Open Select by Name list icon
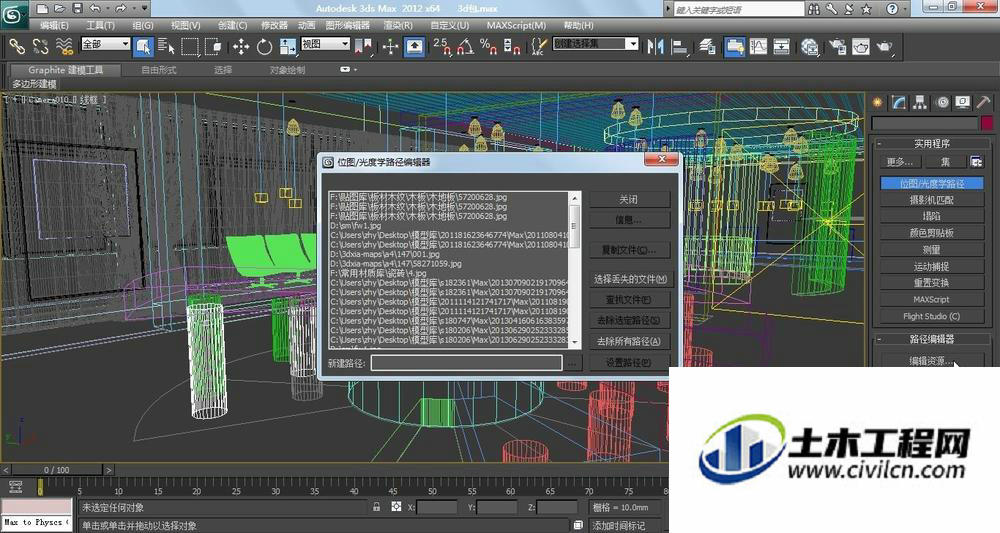 [x=166, y=47]
